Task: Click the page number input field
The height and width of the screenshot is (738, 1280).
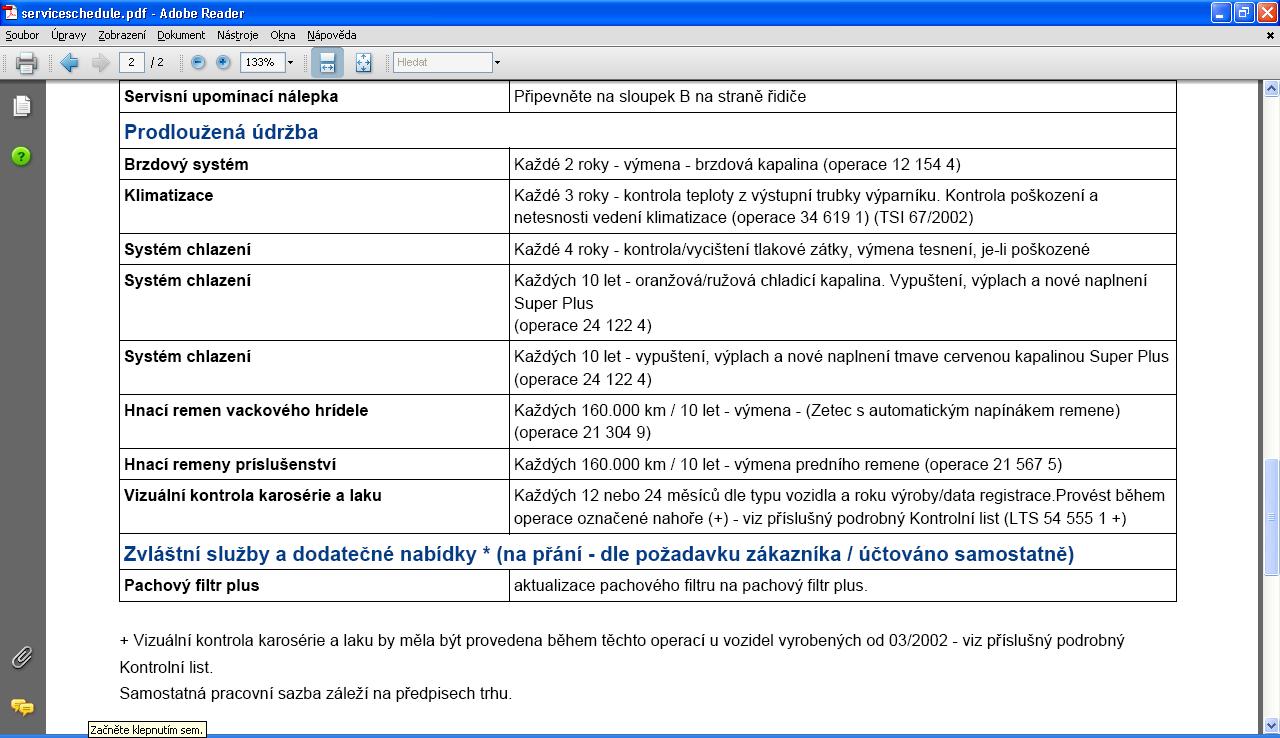Action: (132, 62)
